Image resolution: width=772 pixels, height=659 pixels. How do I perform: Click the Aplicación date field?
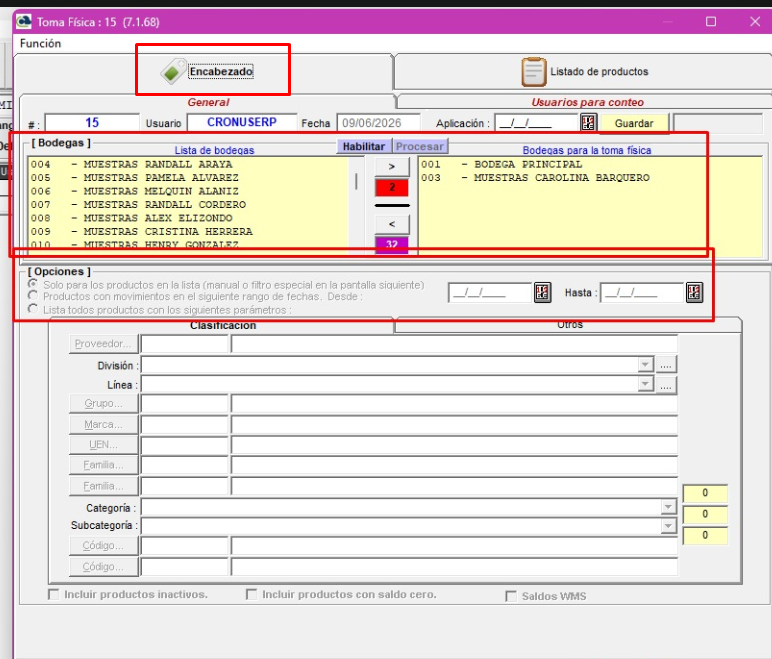(x=536, y=123)
